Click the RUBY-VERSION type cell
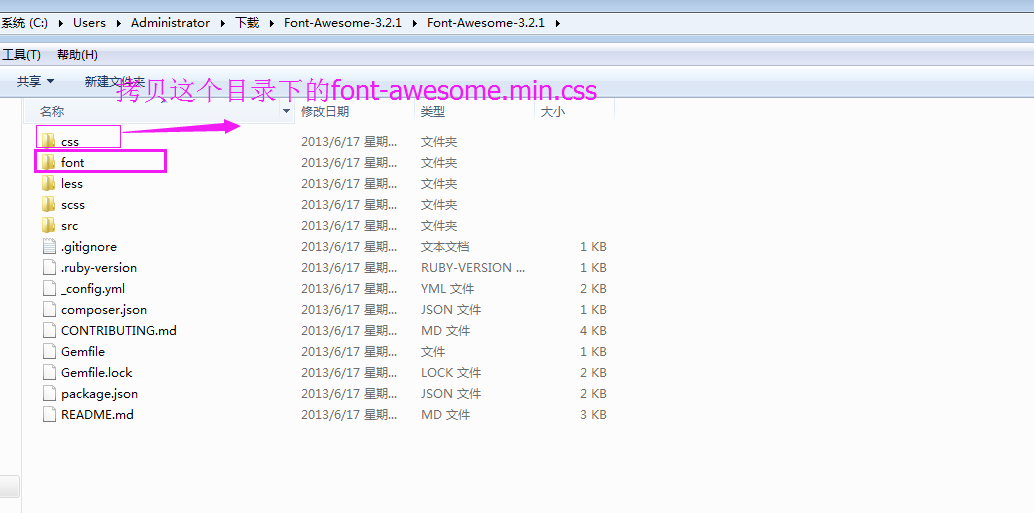Screen dimensions: 1034x513 [473, 268]
